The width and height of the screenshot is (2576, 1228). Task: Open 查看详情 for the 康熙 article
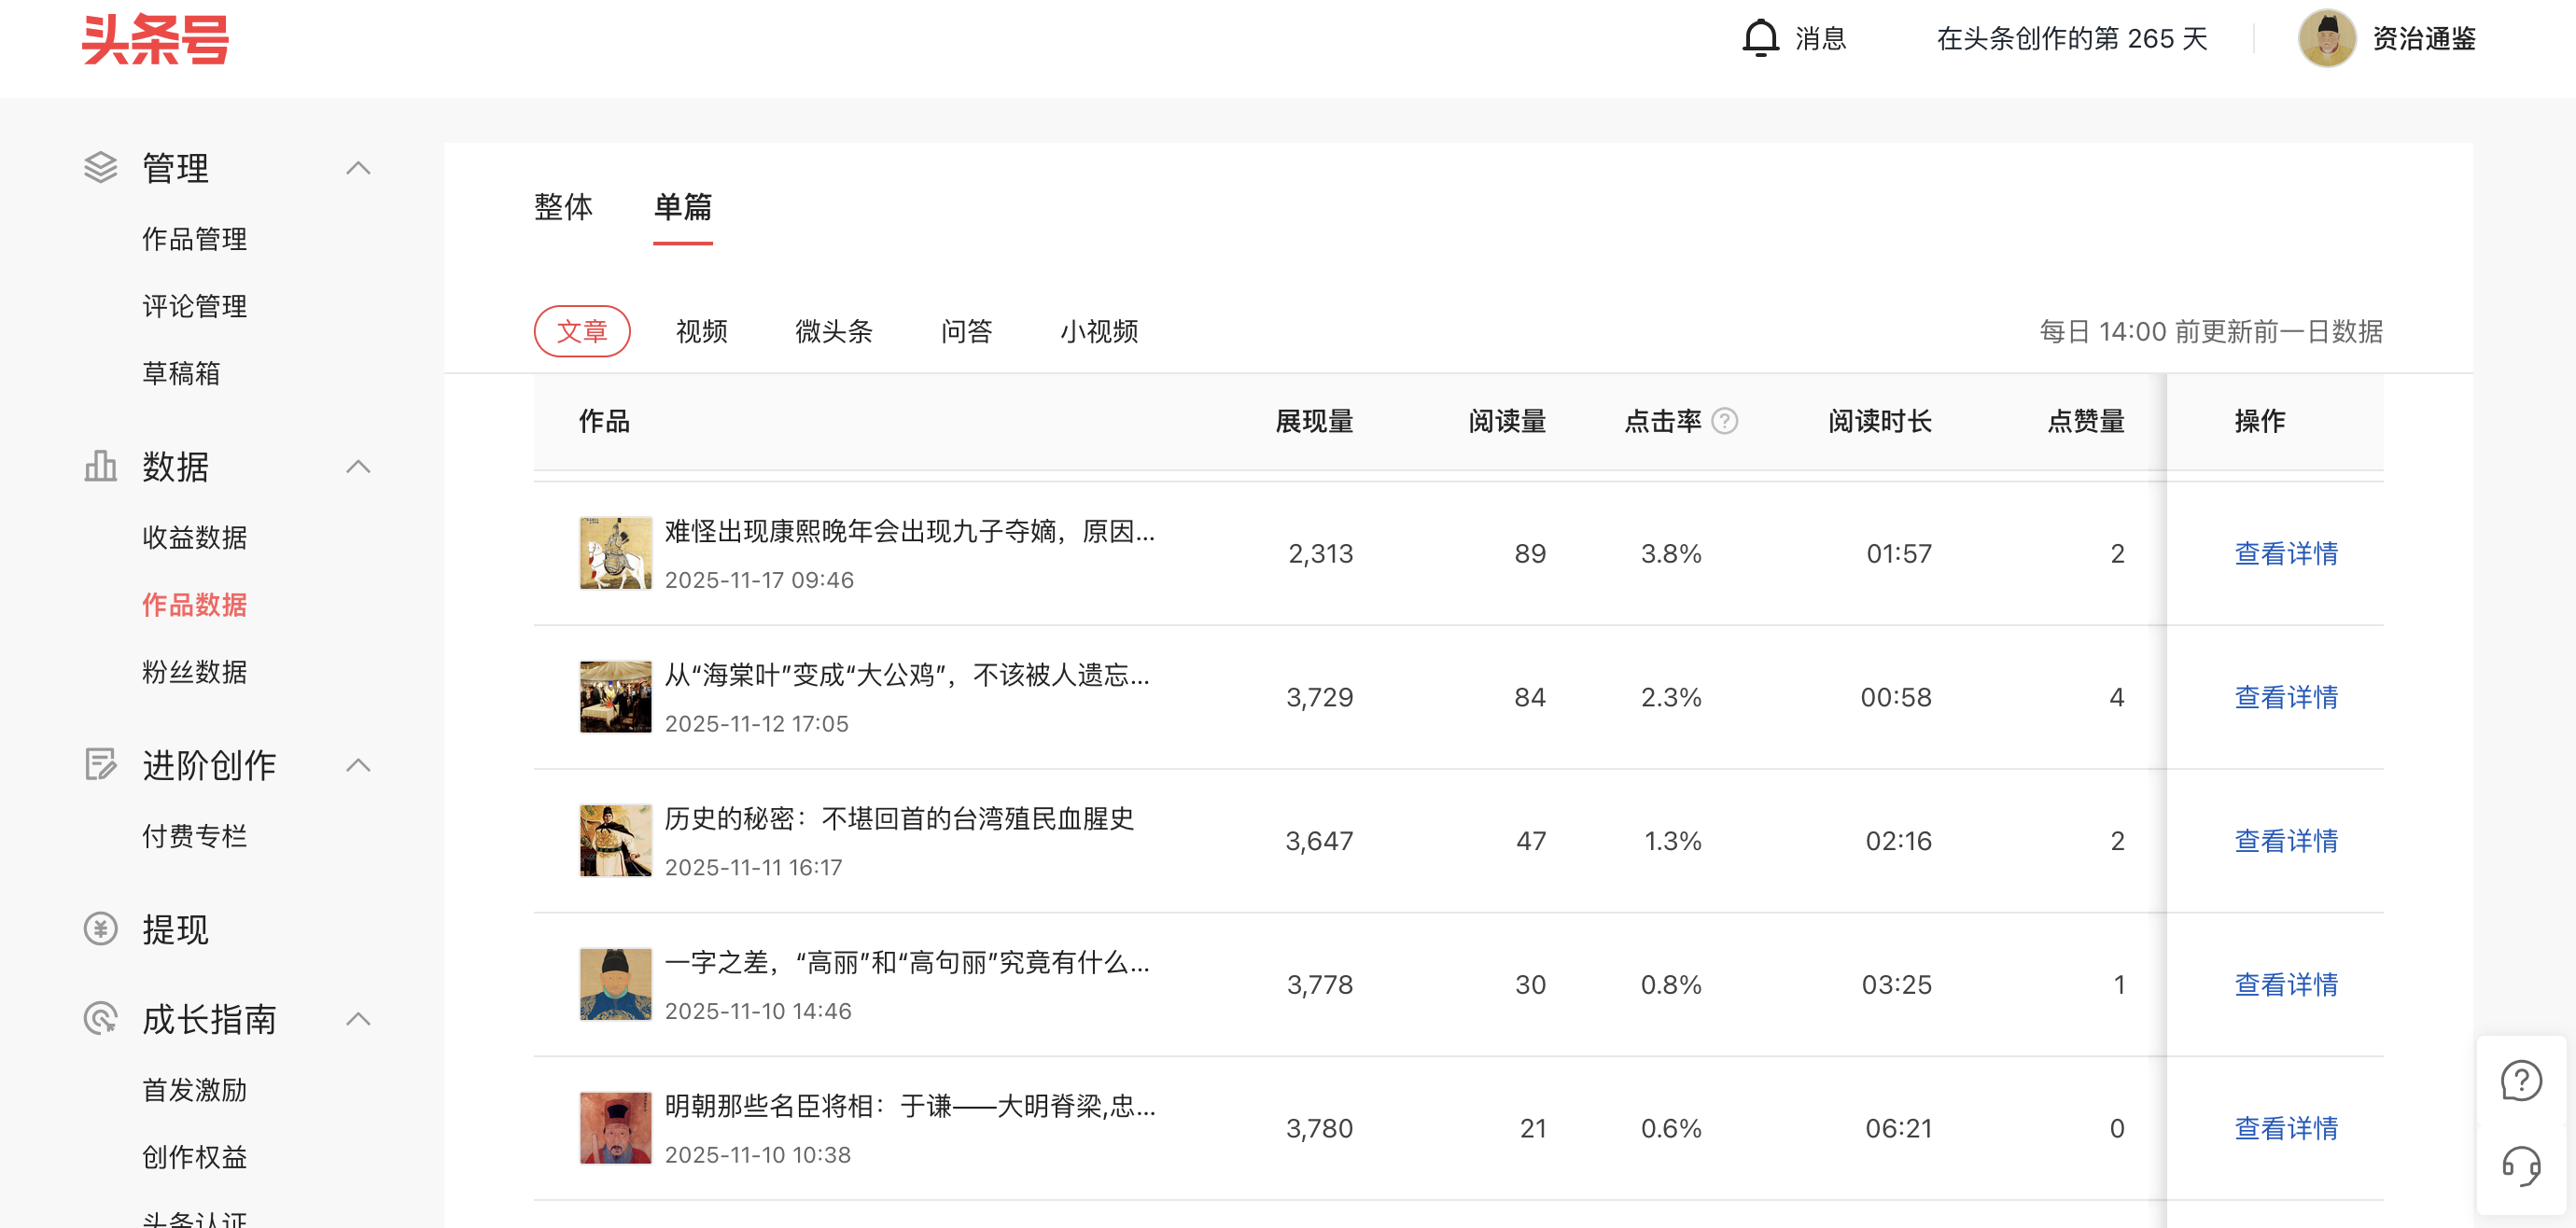click(2286, 553)
